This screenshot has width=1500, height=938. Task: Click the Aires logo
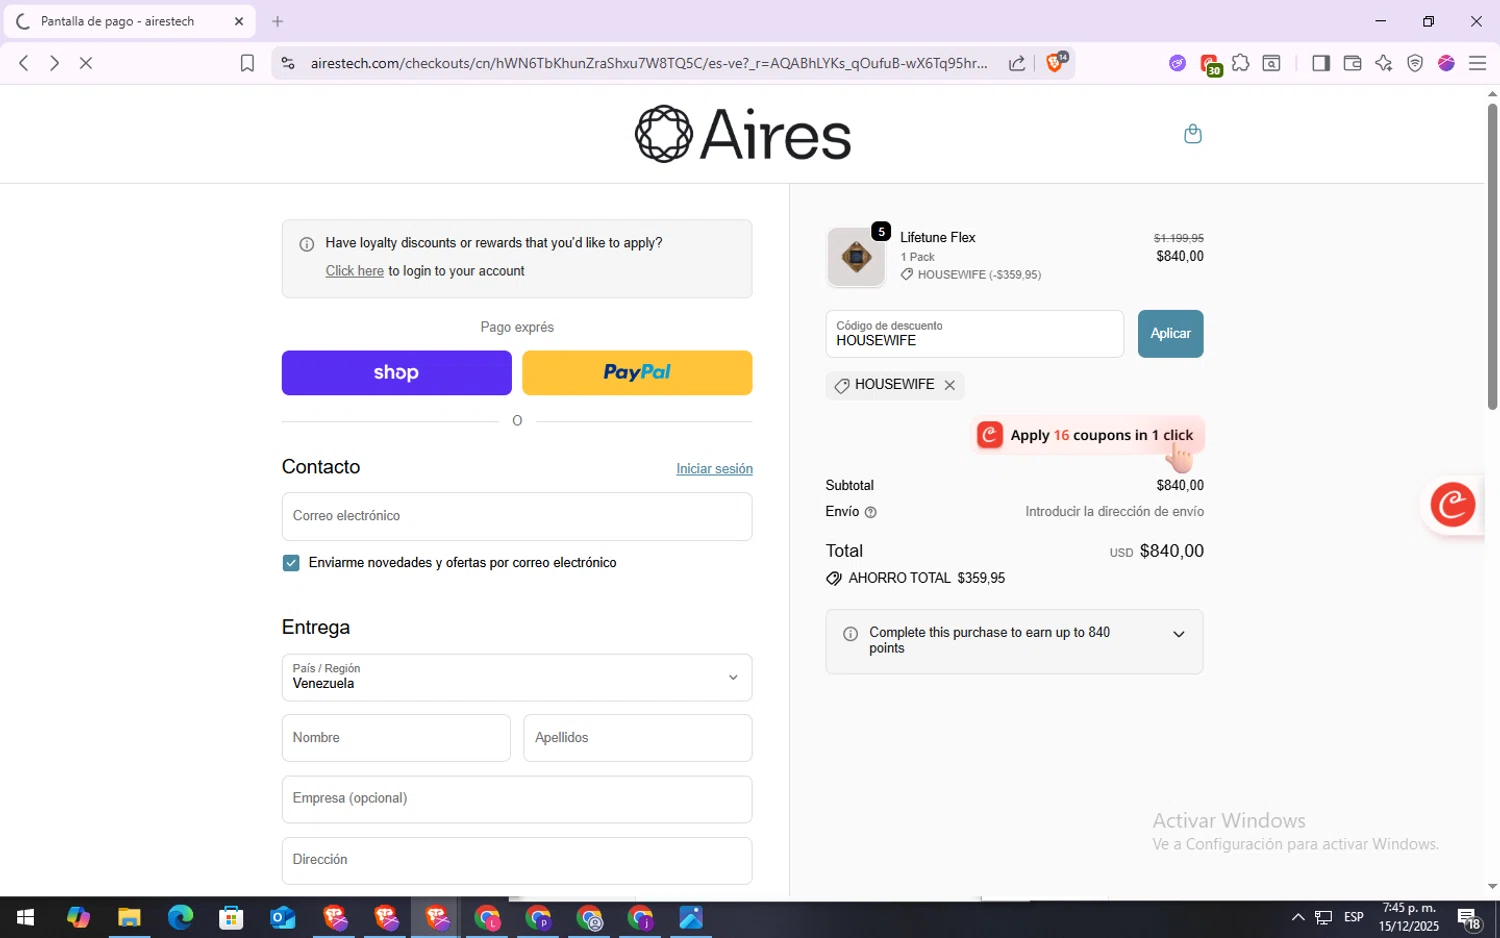743,134
